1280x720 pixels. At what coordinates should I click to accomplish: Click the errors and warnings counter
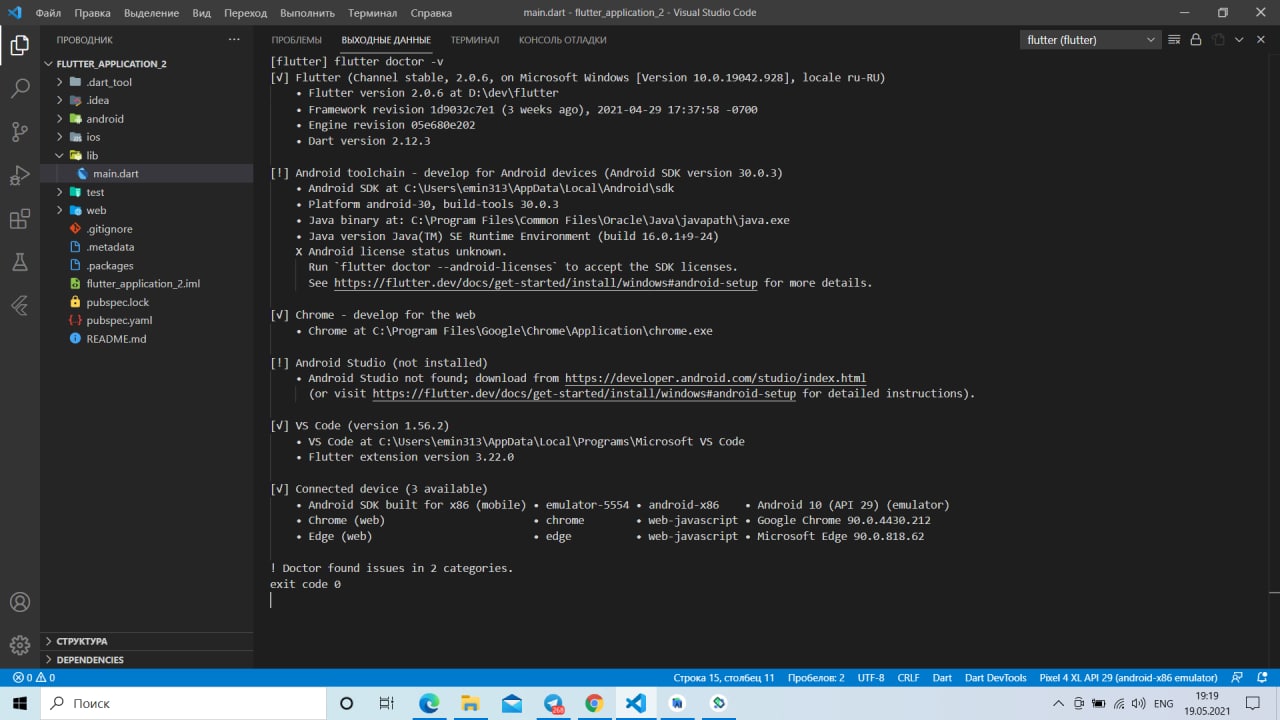coord(34,677)
